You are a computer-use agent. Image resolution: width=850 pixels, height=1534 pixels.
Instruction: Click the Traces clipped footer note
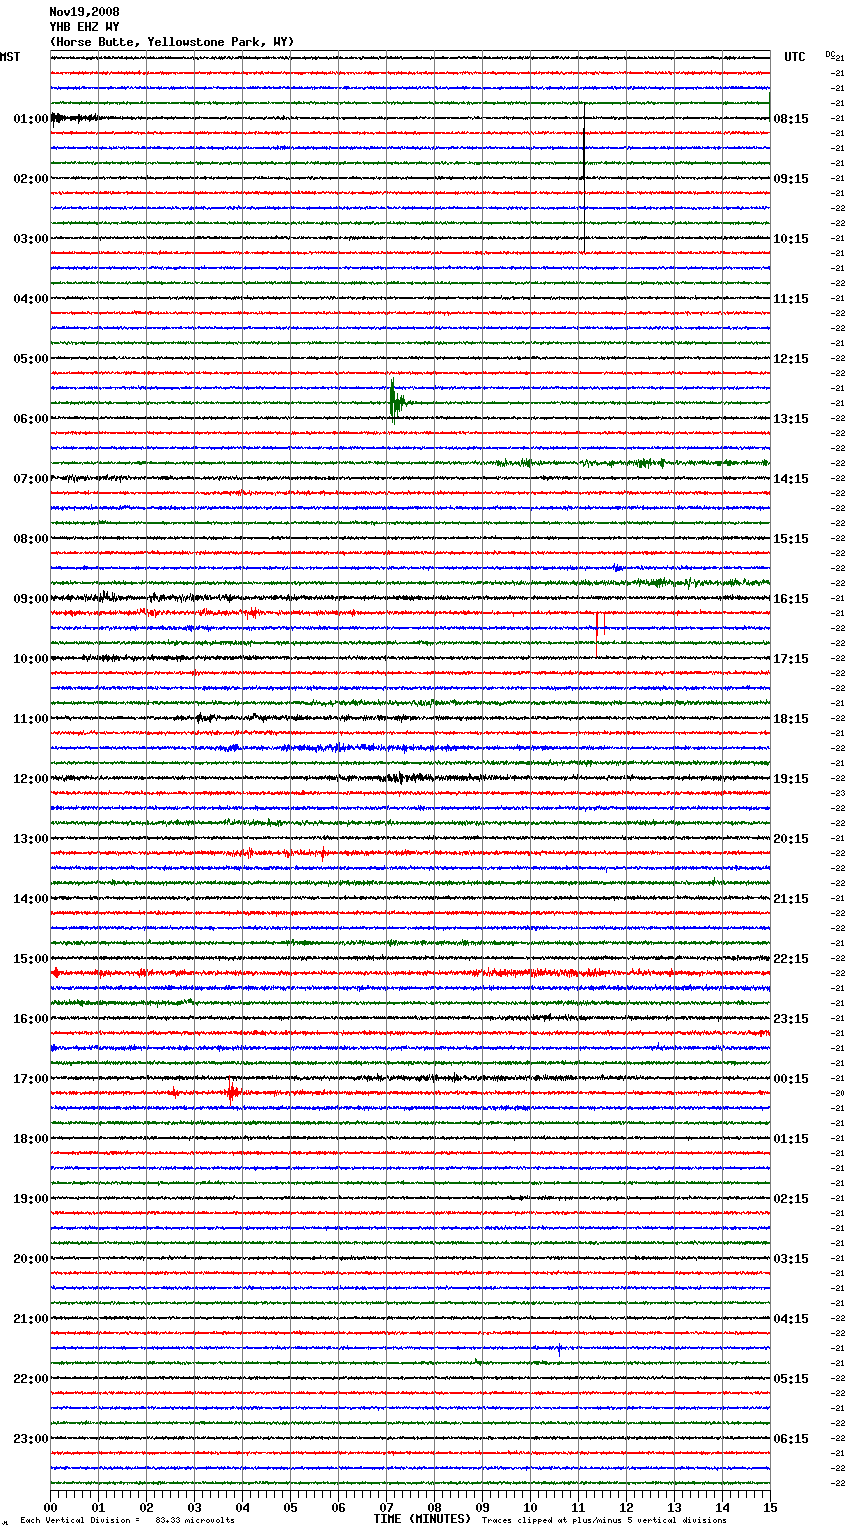(x=604, y=1521)
